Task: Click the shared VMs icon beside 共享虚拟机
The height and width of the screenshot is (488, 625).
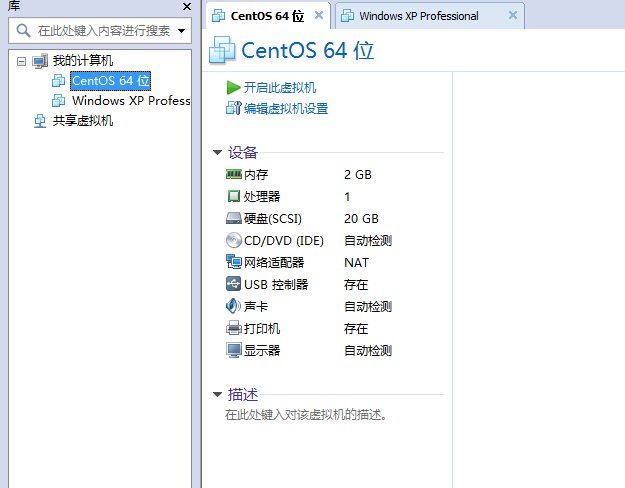Action: (40, 121)
